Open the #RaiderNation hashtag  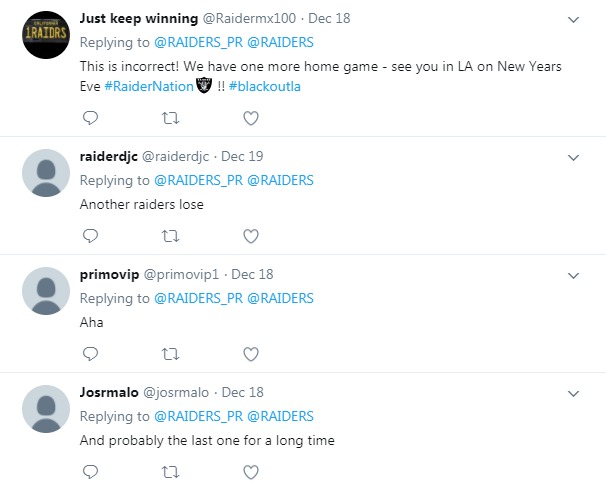(142, 84)
